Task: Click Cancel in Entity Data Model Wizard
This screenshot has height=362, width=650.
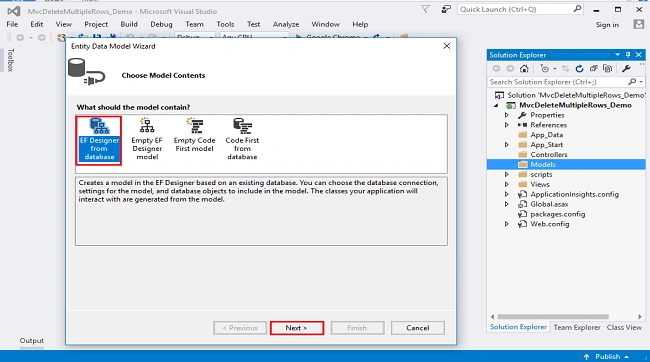Action: 417,328
